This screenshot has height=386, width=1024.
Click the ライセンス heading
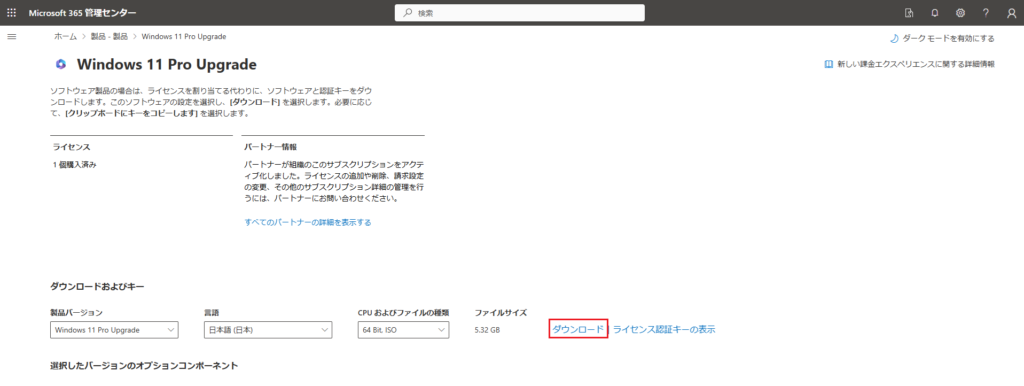pyautogui.click(x=71, y=147)
